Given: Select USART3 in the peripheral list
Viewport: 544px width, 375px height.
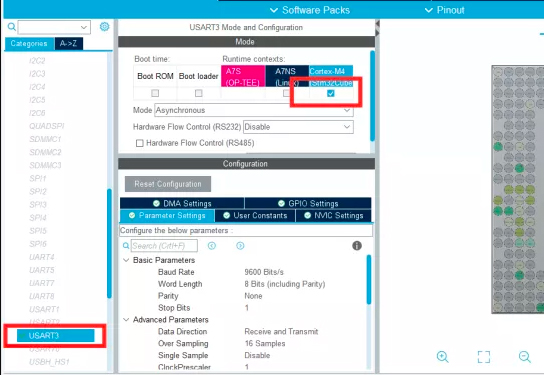Looking at the screenshot, I should point(56,335).
